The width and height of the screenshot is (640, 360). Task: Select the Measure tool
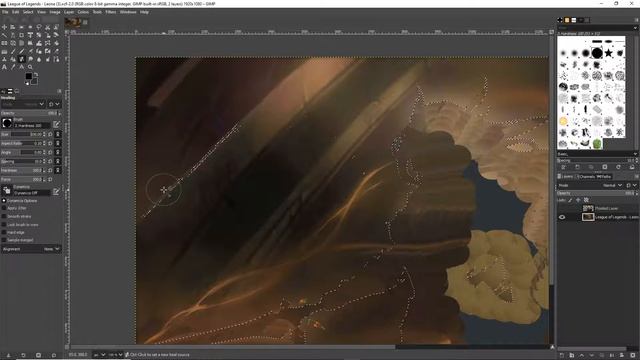click(21, 67)
